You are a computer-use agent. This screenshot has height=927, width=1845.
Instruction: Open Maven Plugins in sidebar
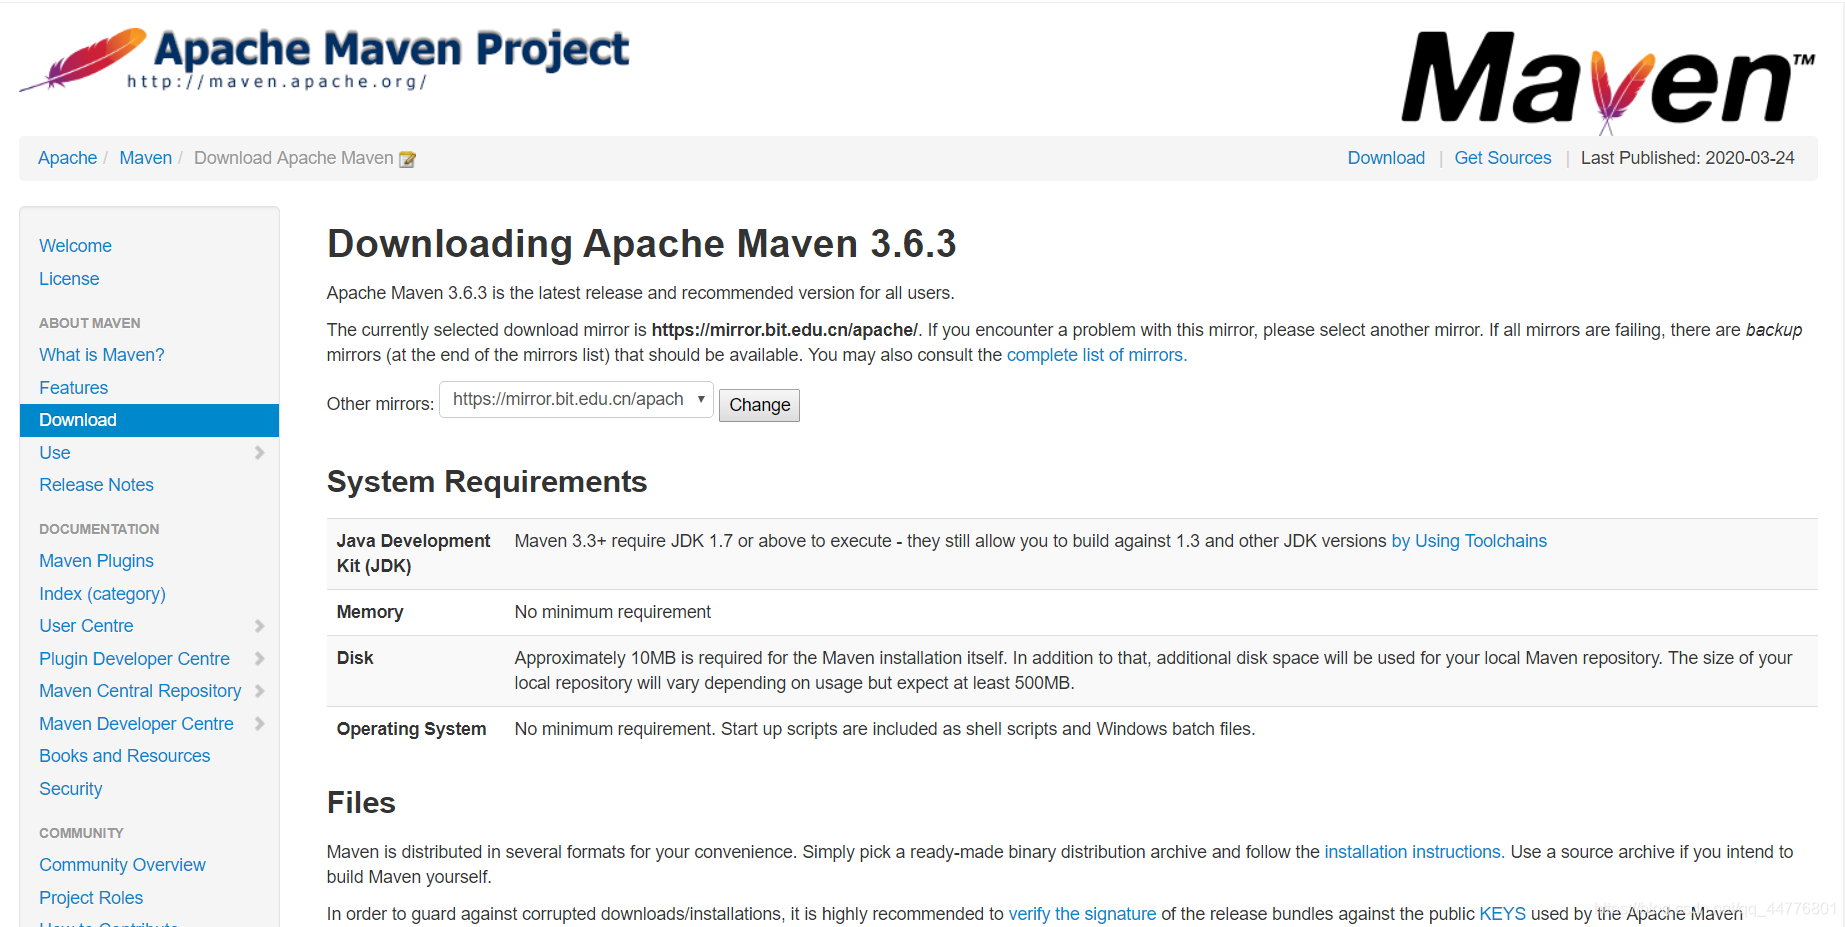pos(96,561)
